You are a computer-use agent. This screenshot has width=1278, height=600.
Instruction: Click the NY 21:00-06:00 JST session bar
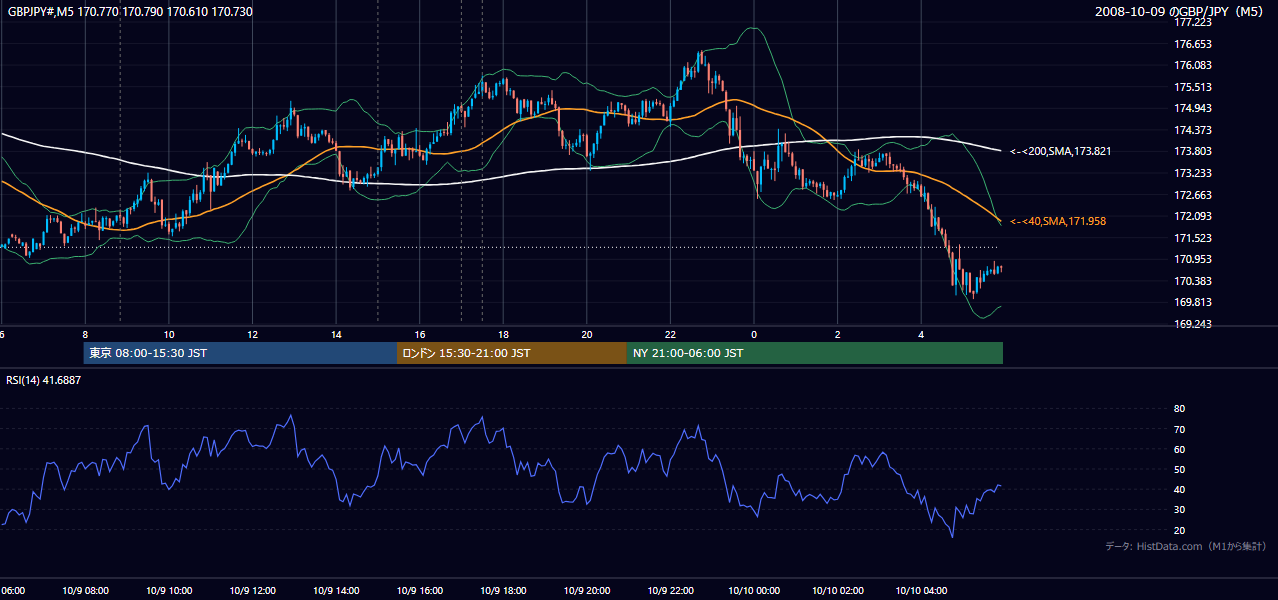click(x=815, y=353)
